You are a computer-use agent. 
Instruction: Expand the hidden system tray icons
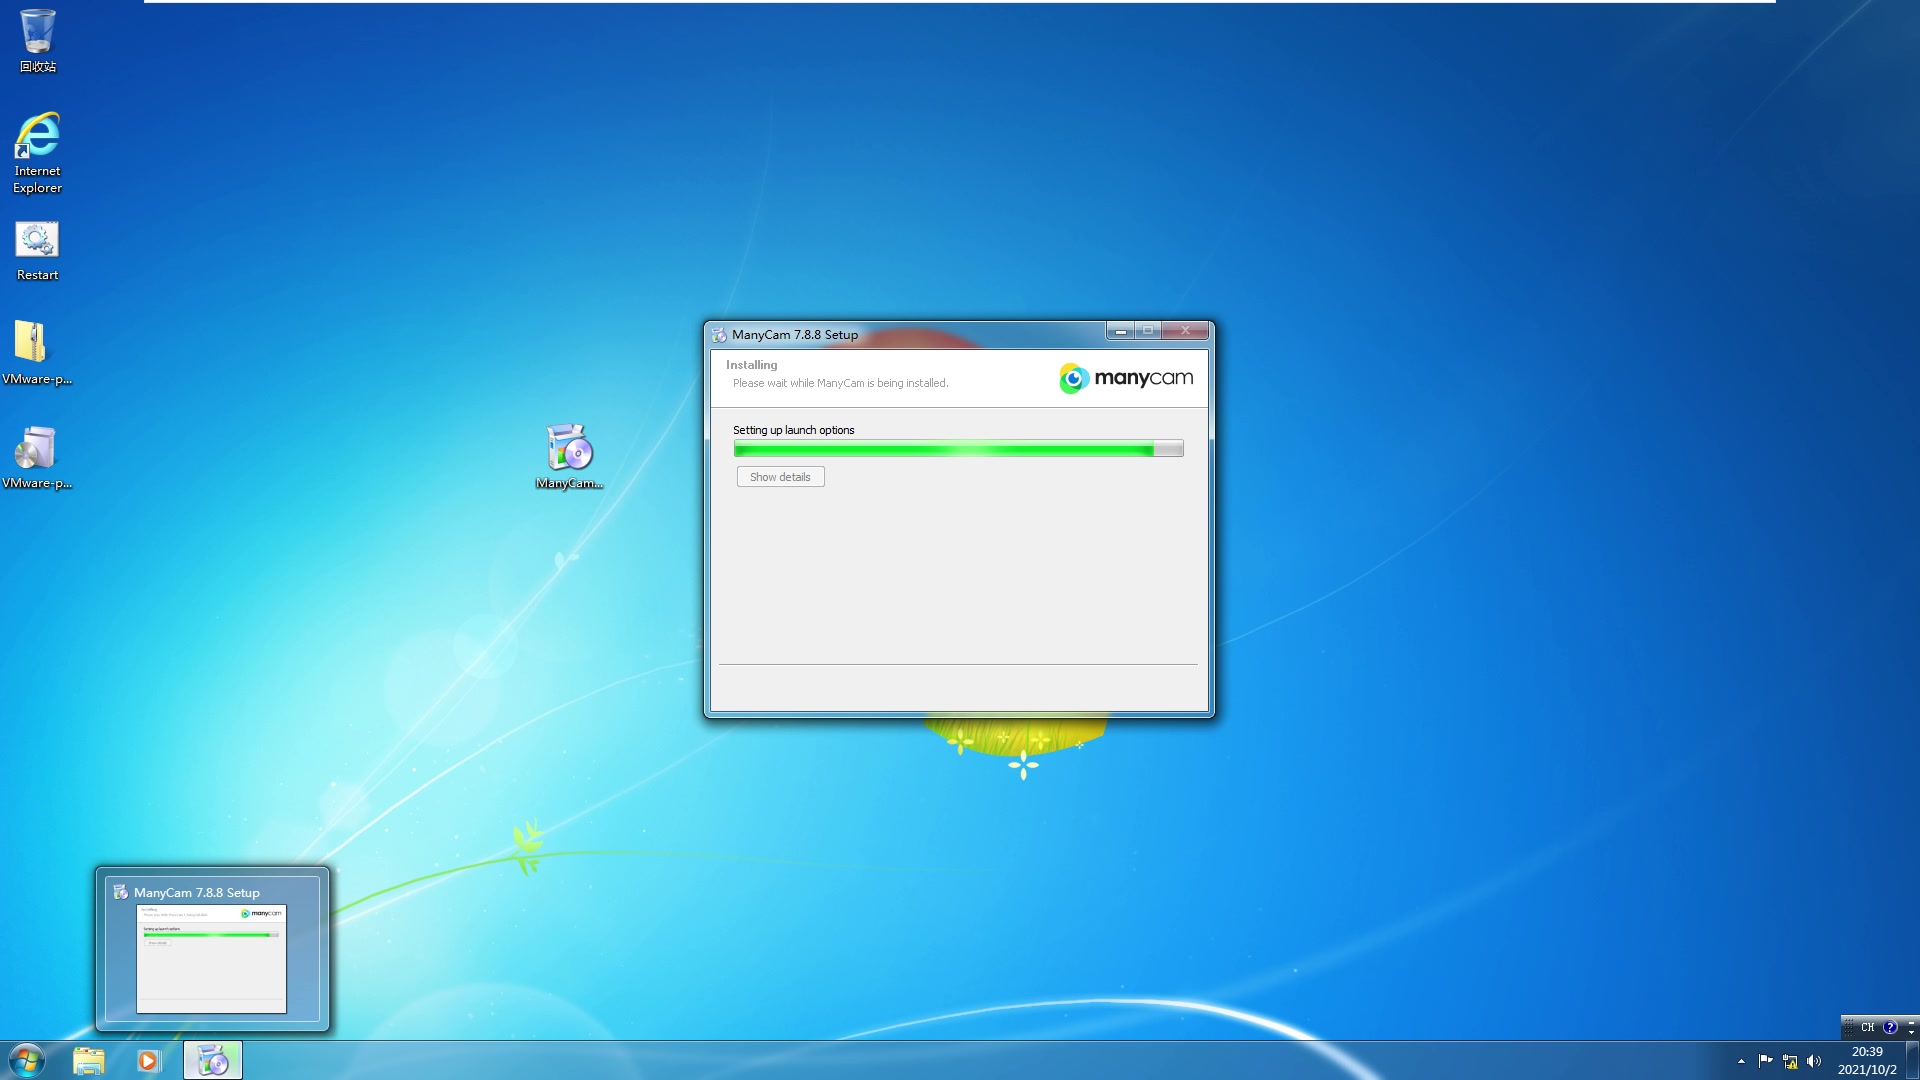pos(1741,1061)
